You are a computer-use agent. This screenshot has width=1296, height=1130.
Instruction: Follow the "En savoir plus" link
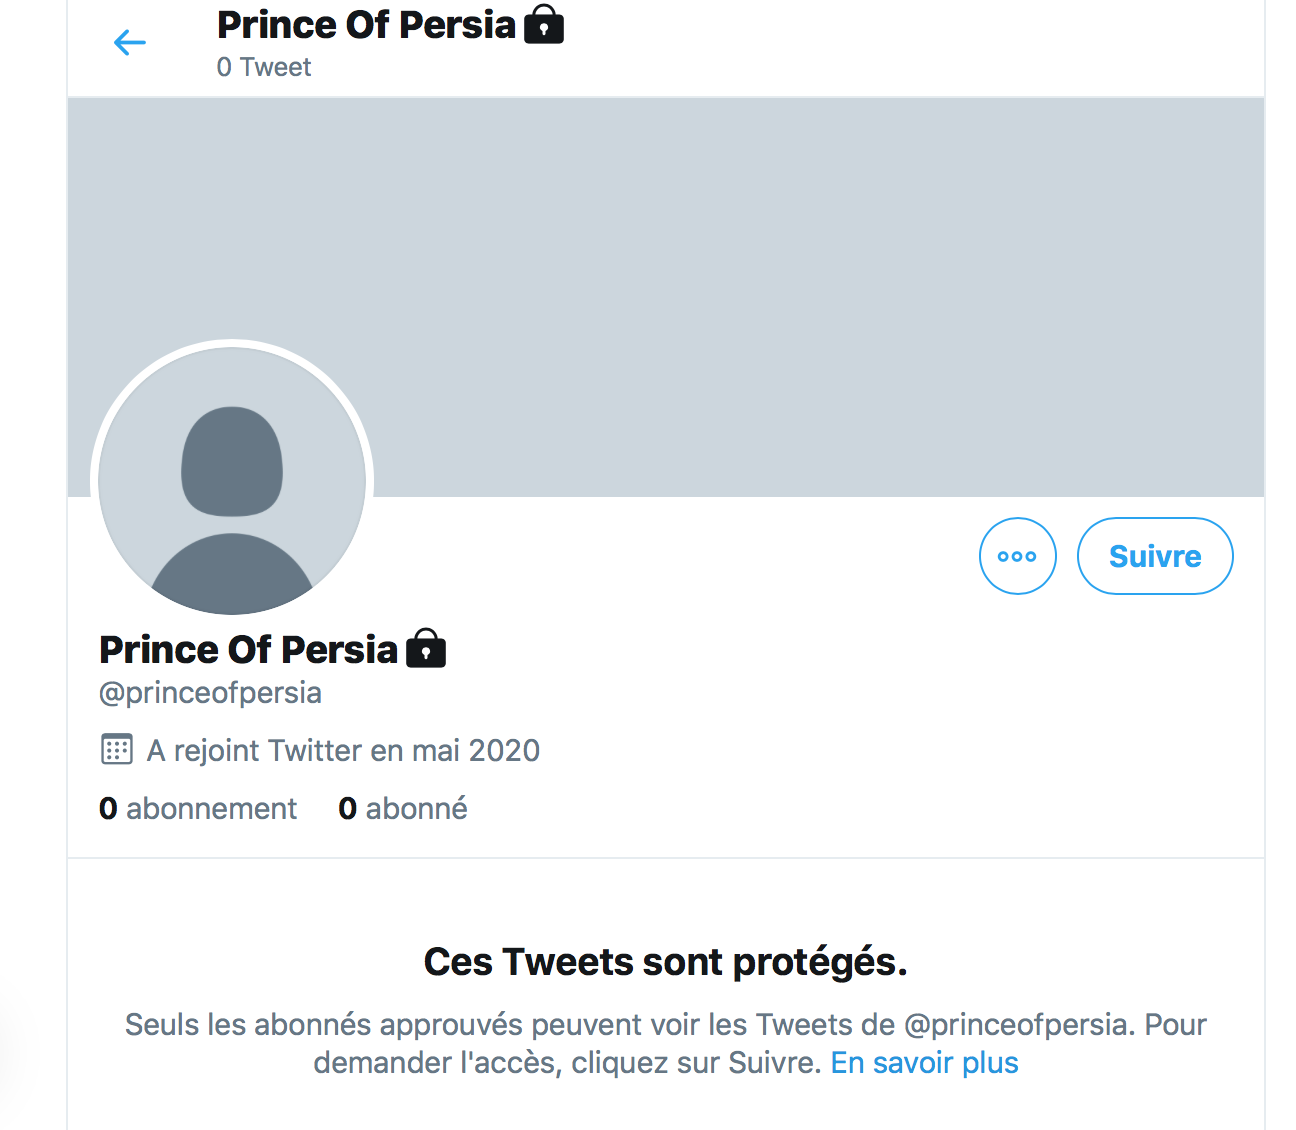tap(924, 1062)
